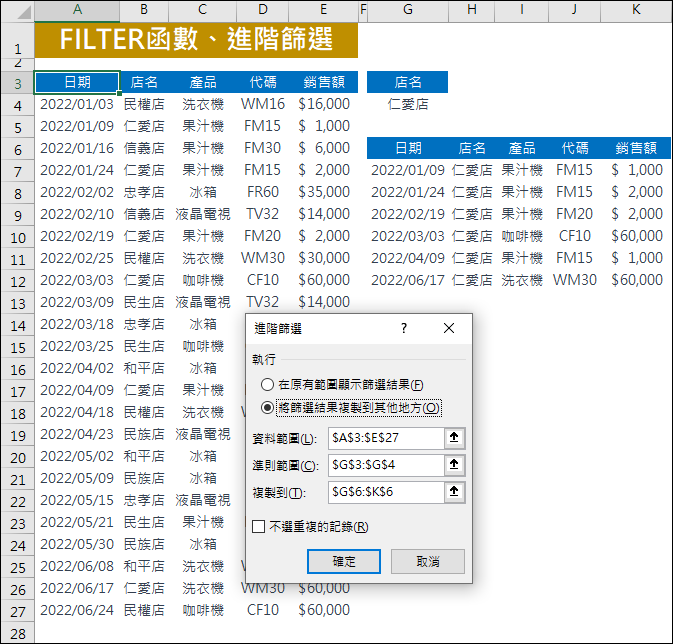Select column A header
The width and height of the screenshot is (673, 644).
click(77, 10)
